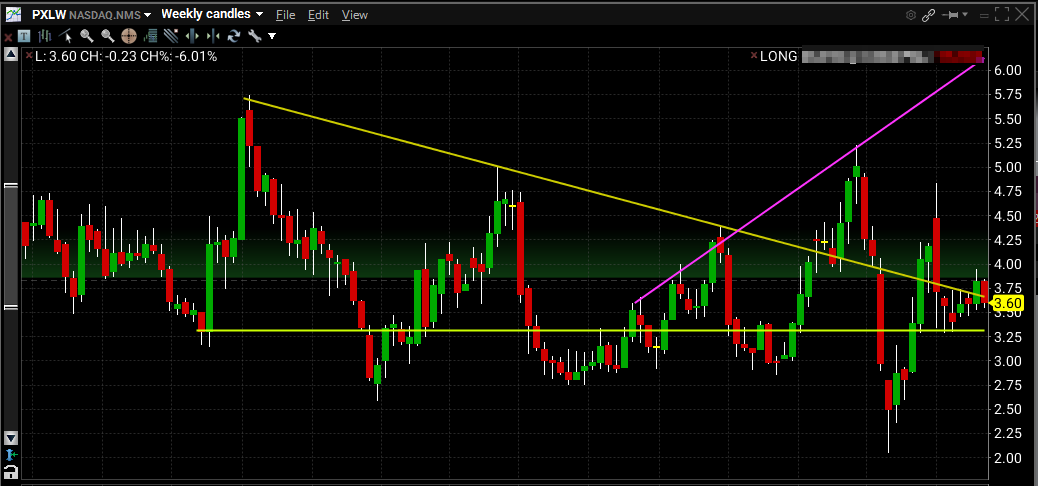Toggle the pin window icon
This screenshot has width=1038, height=486.
click(950, 15)
